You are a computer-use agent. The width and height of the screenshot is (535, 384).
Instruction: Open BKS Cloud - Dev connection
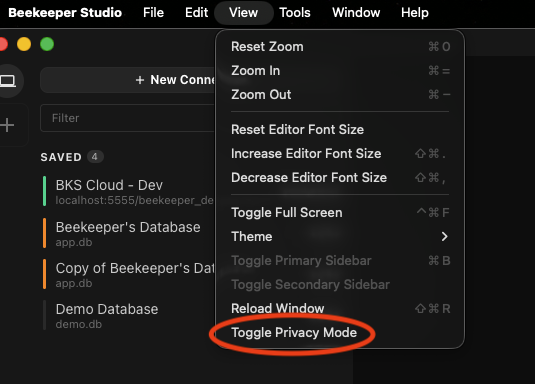click(129, 191)
